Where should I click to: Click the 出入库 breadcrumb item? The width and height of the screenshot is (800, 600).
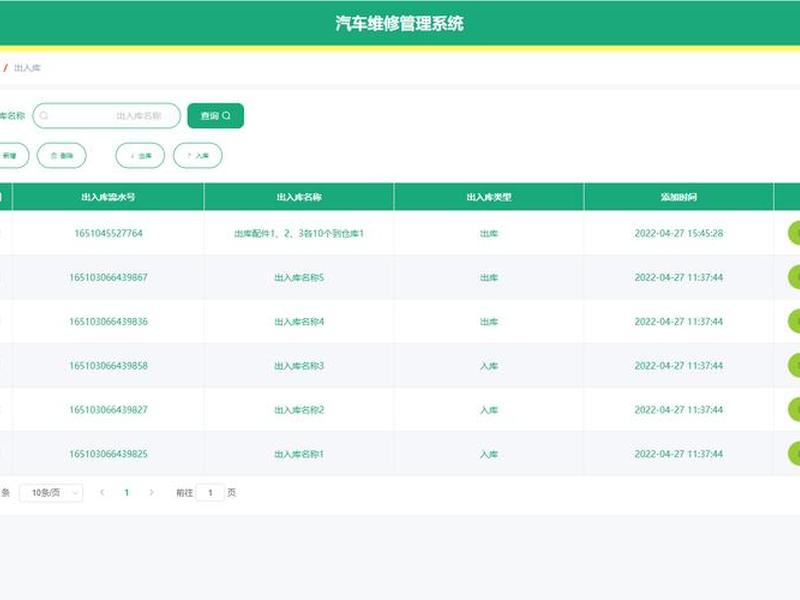pos(27,68)
